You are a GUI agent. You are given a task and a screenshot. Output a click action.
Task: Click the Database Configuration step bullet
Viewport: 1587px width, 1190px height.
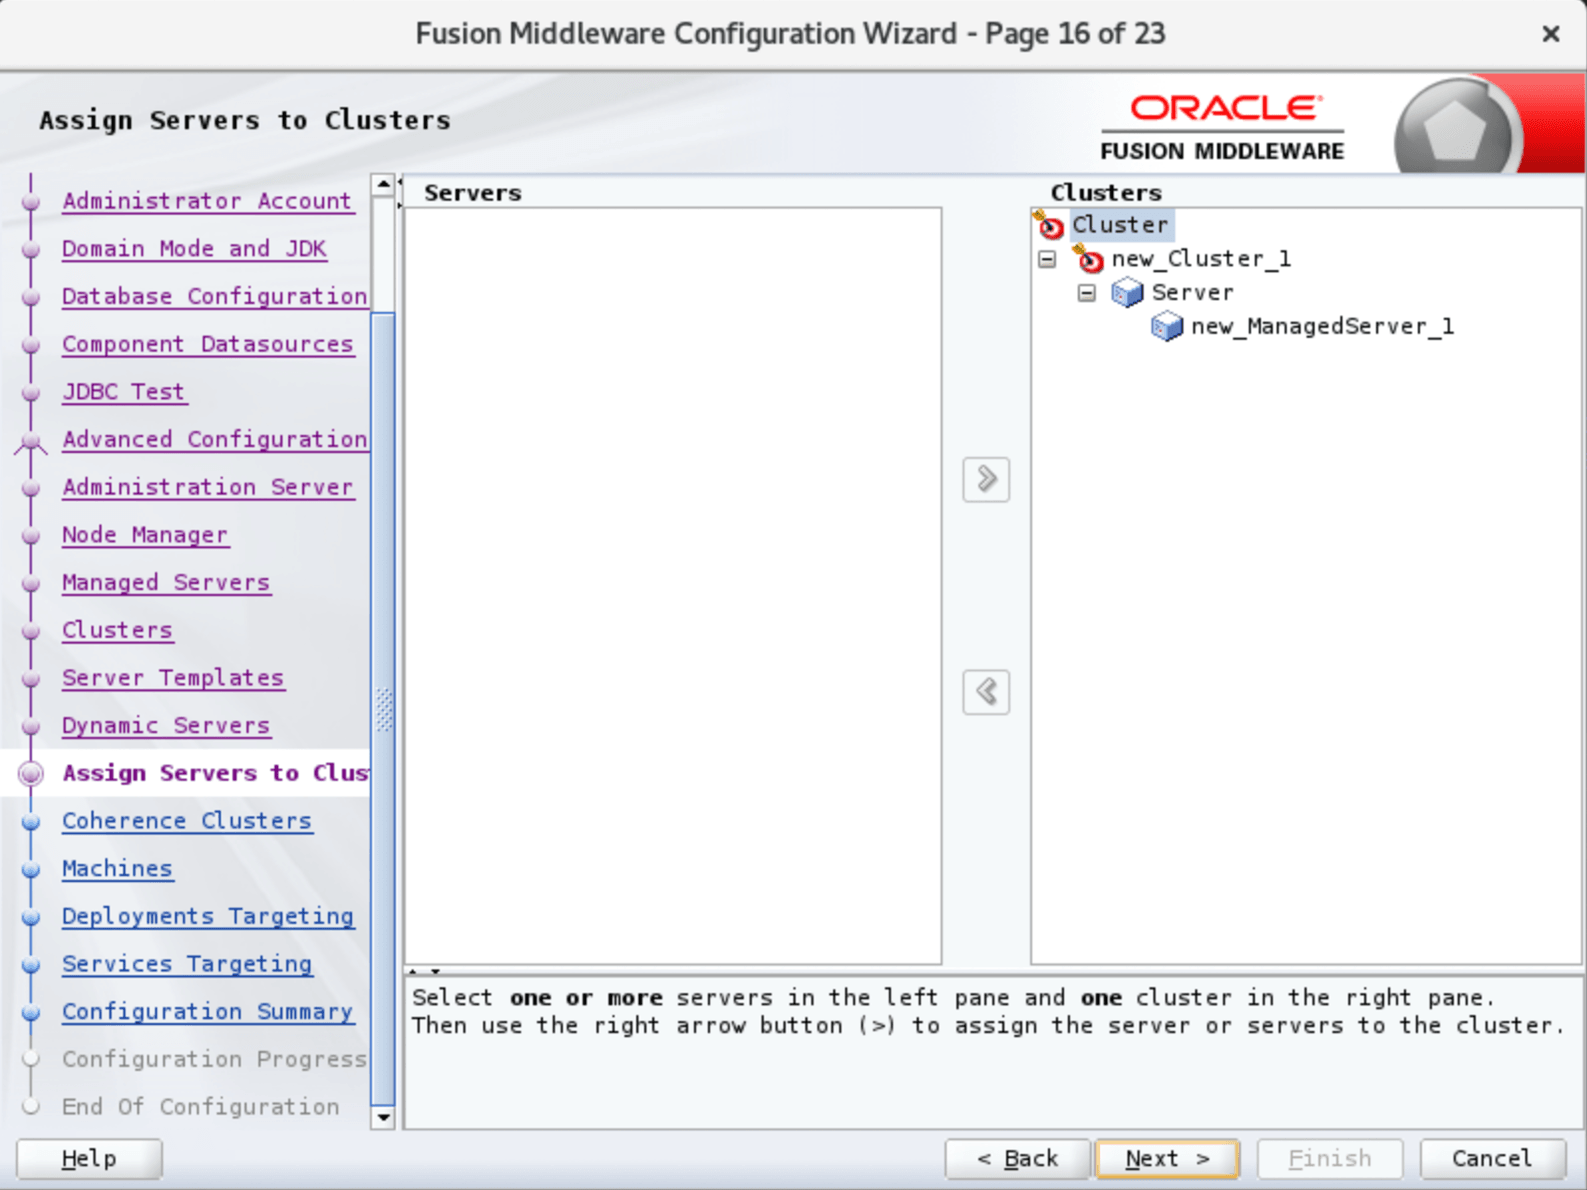(x=31, y=297)
